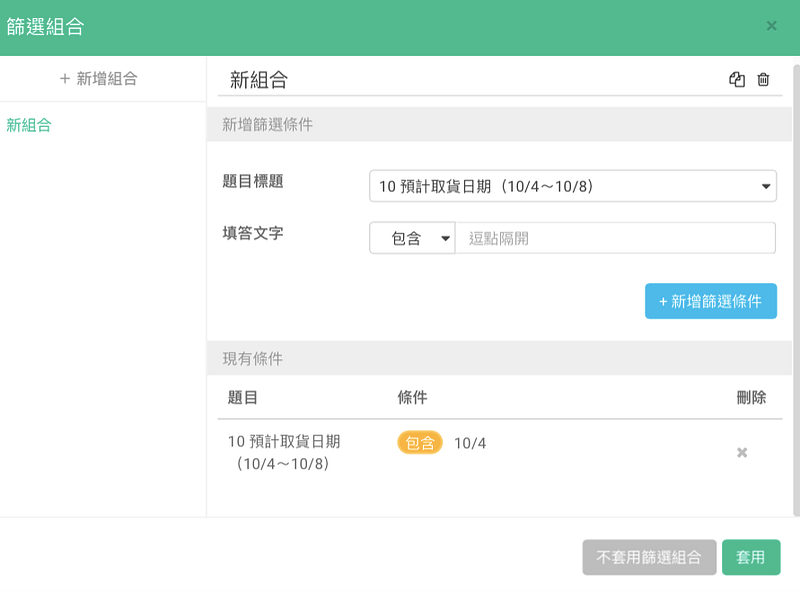The height and width of the screenshot is (592, 800).
Task: Open the 題目標題 dropdown list
Action: (572, 186)
